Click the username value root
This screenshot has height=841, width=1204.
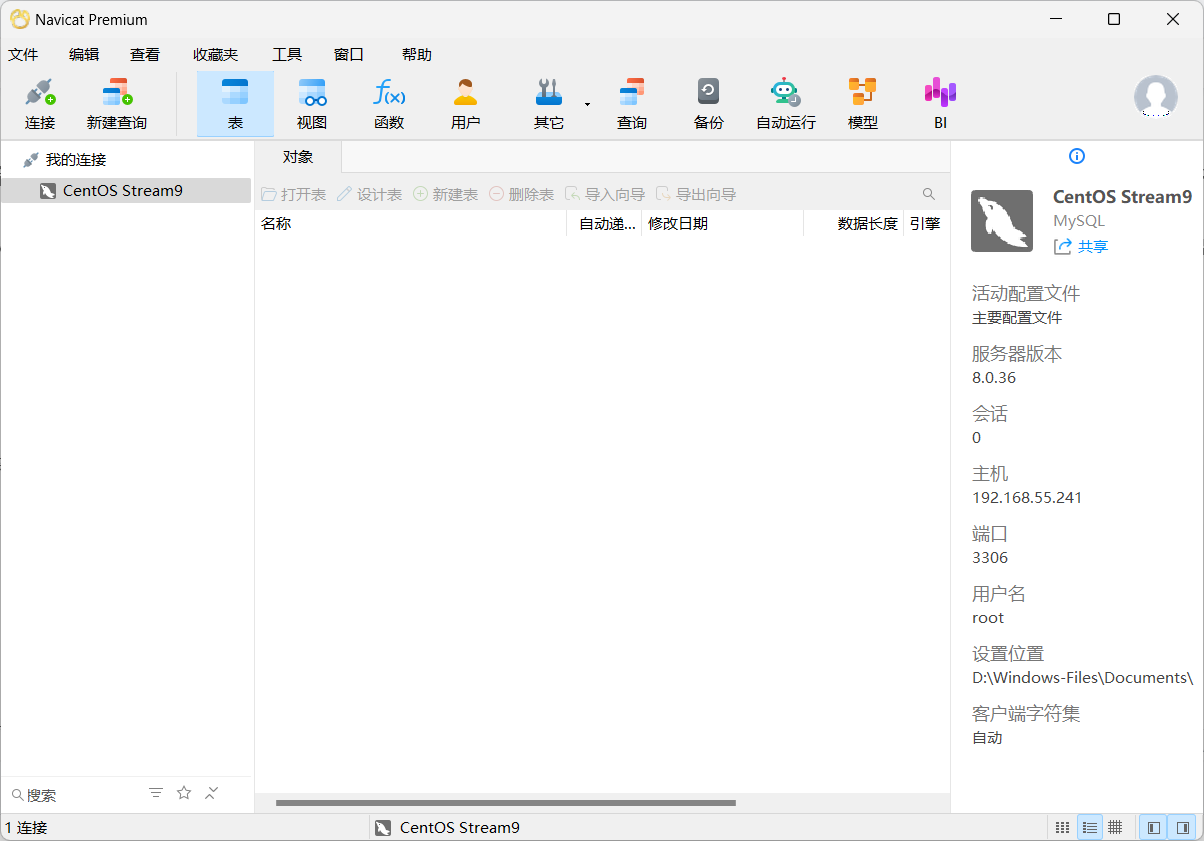pyautogui.click(x=988, y=618)
